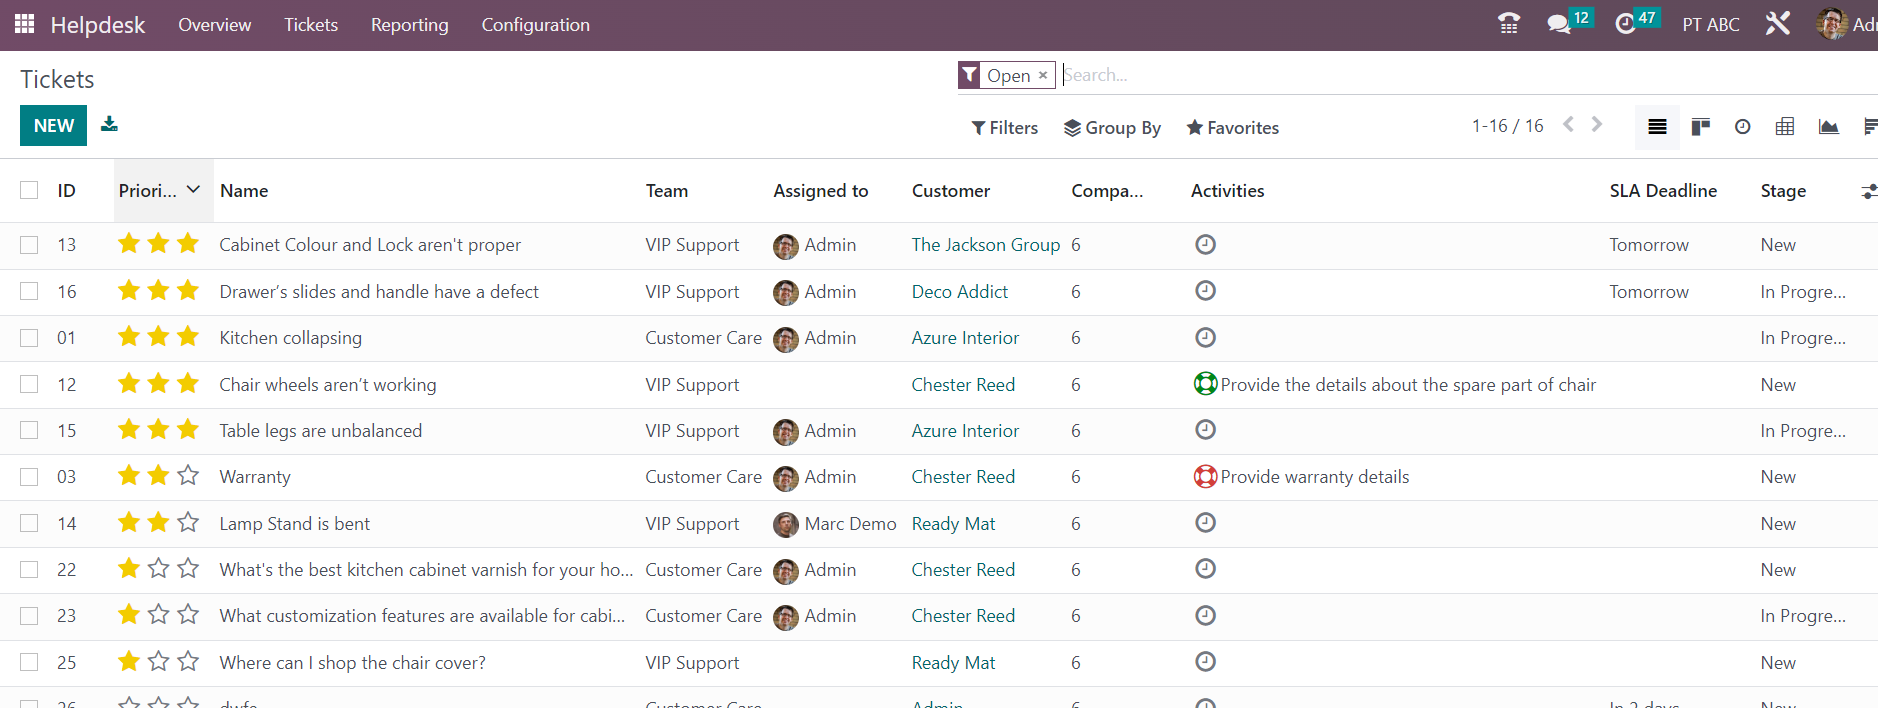Check the box for ticket 03 Warranty
Image resolution: width=1878 pixels, height=708 pixels.
(x=29, y=477)
